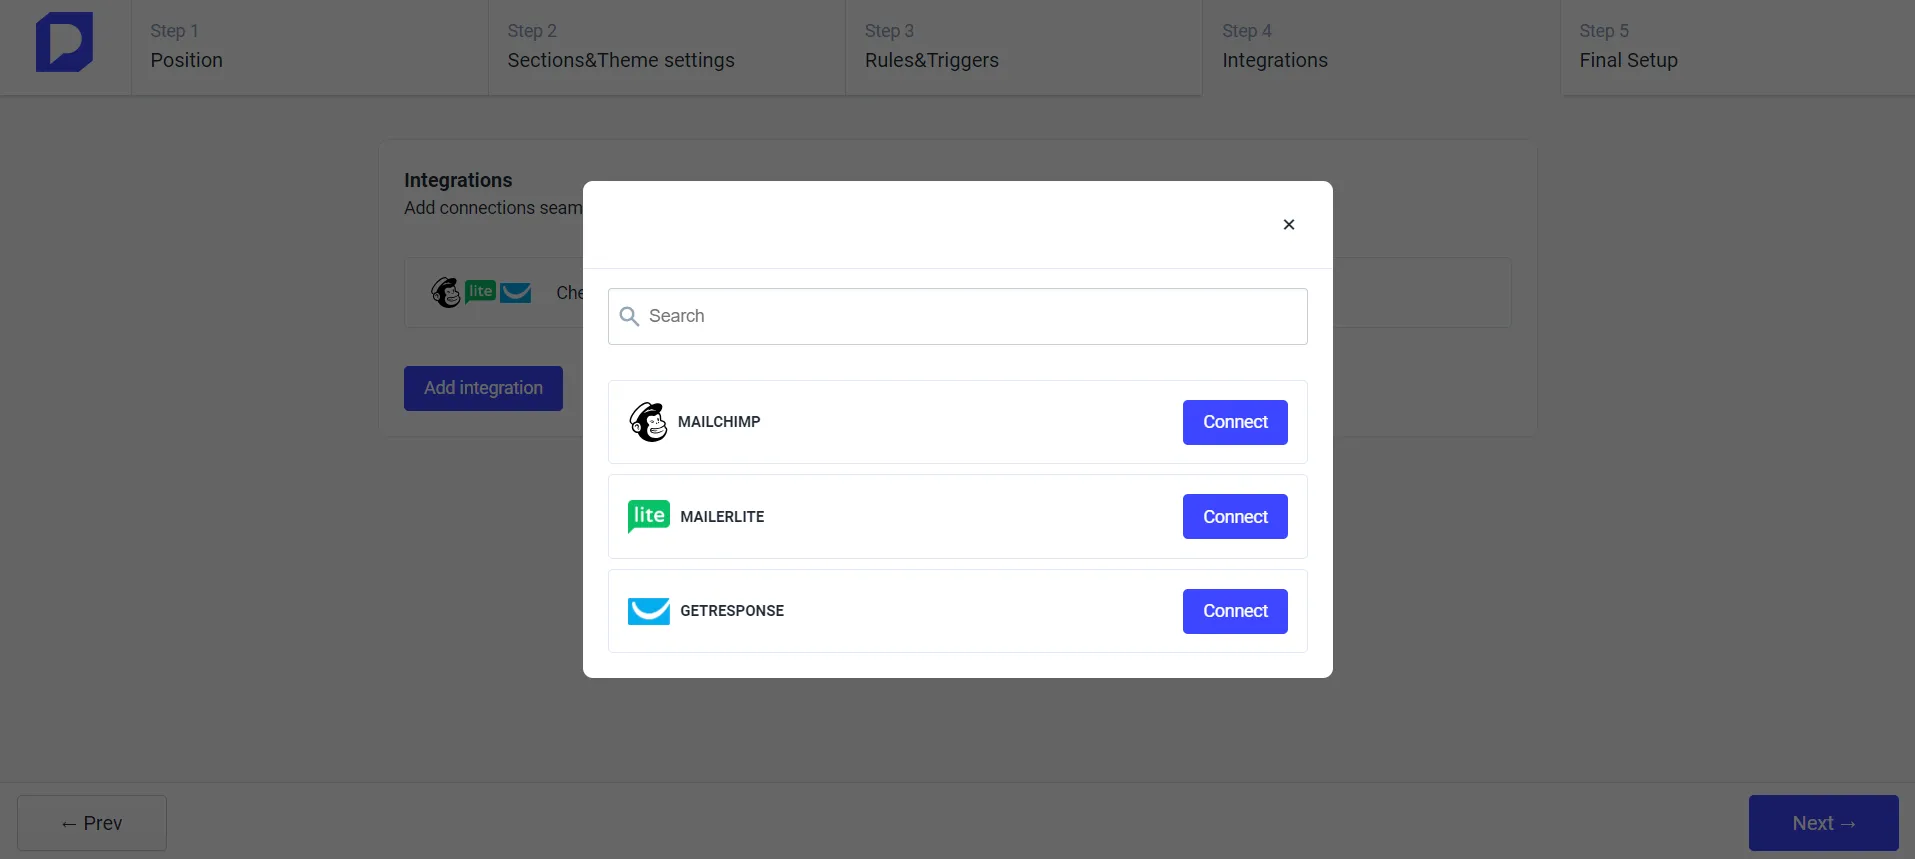Proceed using the Next button

(1823, 822)
